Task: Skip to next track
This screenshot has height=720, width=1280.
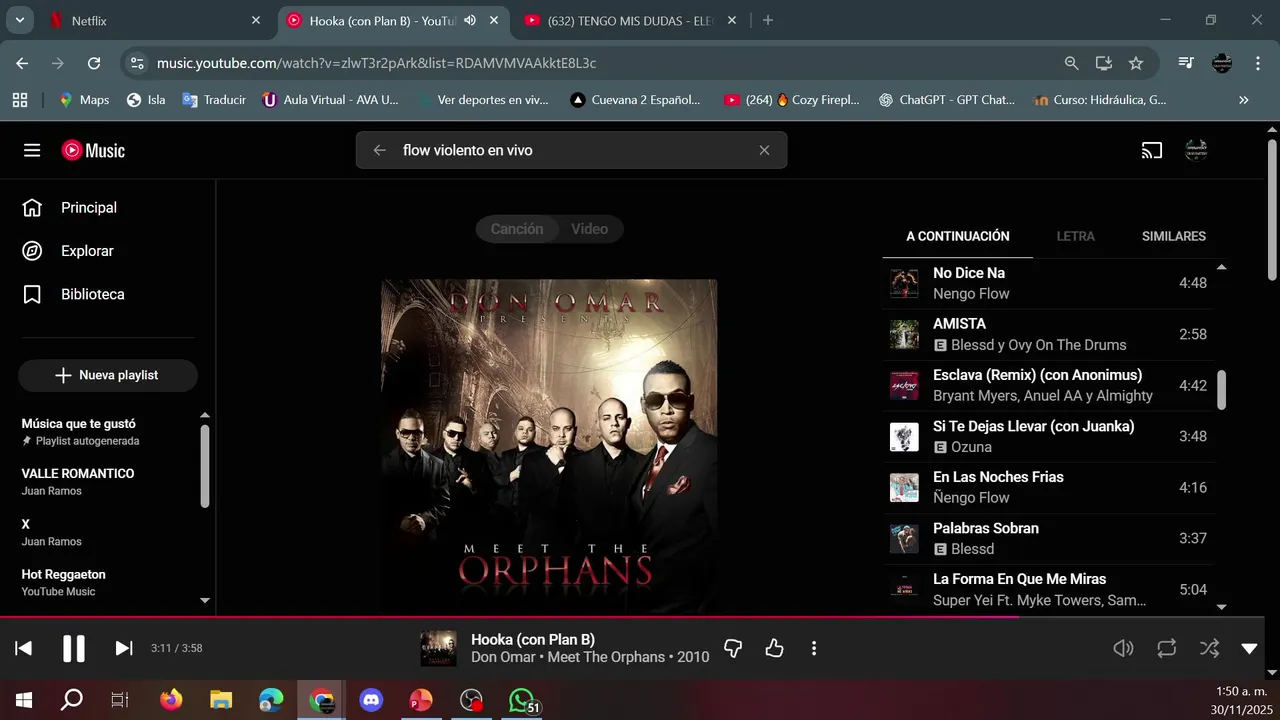Action: [124, 648]
